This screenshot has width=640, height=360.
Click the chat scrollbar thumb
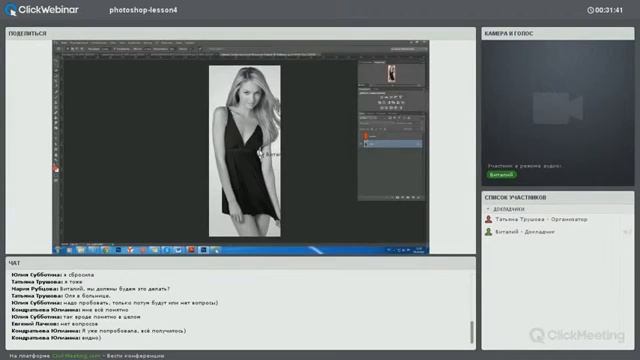click(472, 332)
